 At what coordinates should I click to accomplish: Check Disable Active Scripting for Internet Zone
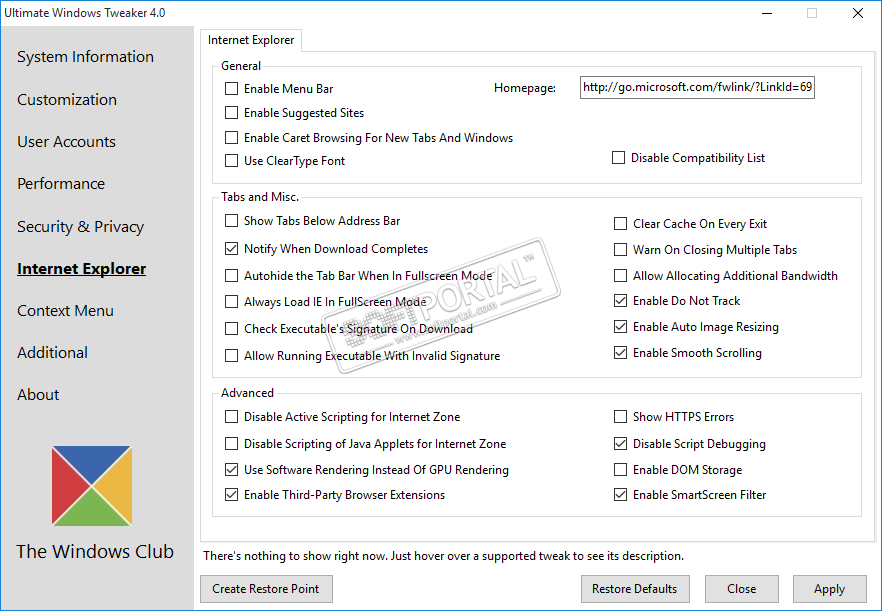point(231,417)
